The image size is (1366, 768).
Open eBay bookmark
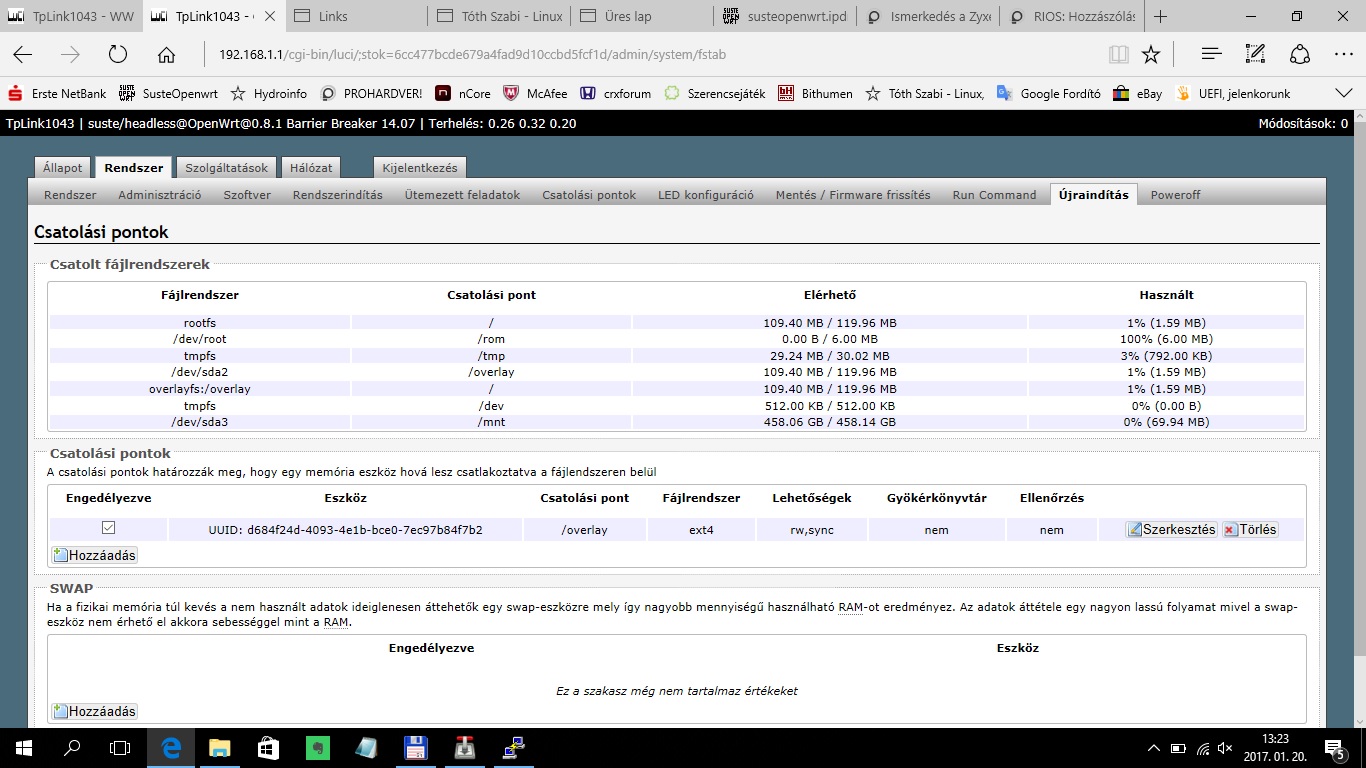tap(1138, 94)
